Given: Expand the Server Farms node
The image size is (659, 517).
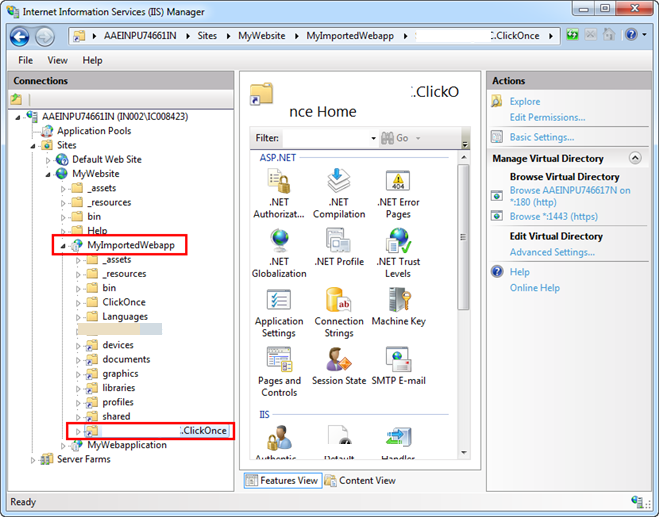Looking at the screenshot, I should (x=34, y=460).
